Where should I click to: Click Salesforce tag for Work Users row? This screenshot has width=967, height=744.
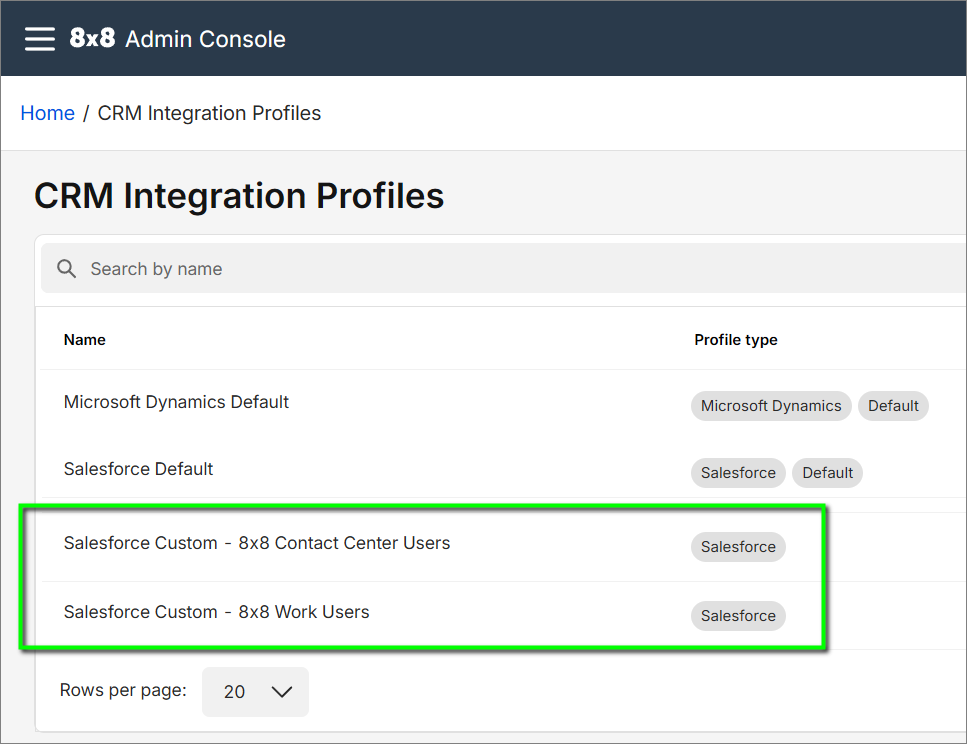(x=738, y=616)
